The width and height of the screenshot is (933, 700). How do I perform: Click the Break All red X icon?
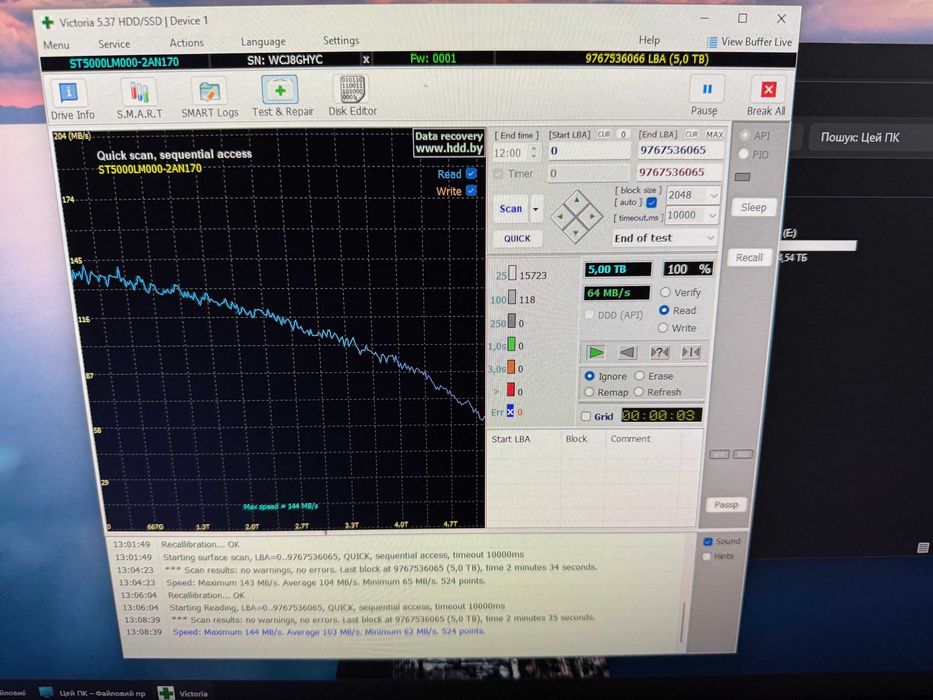pyautogui.click(x=768, y=90)
